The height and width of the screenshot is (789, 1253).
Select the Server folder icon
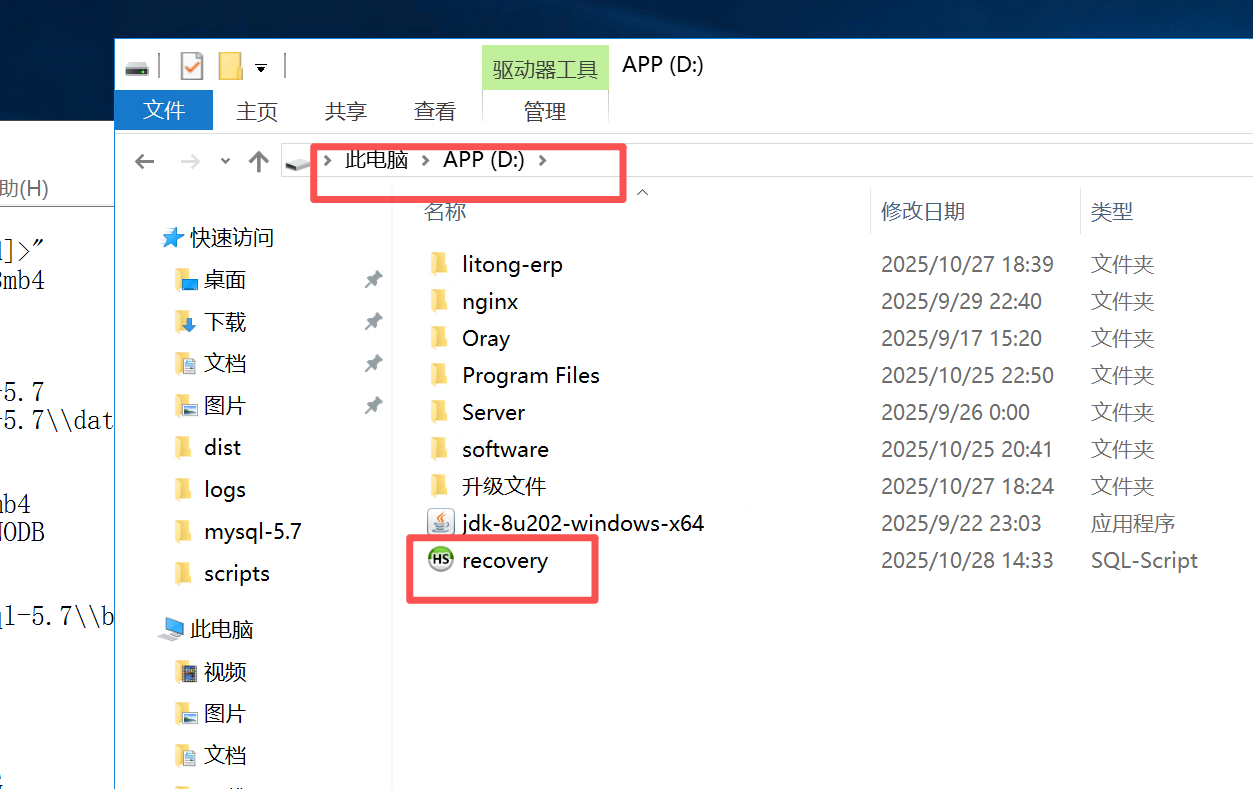coord(439,411)
